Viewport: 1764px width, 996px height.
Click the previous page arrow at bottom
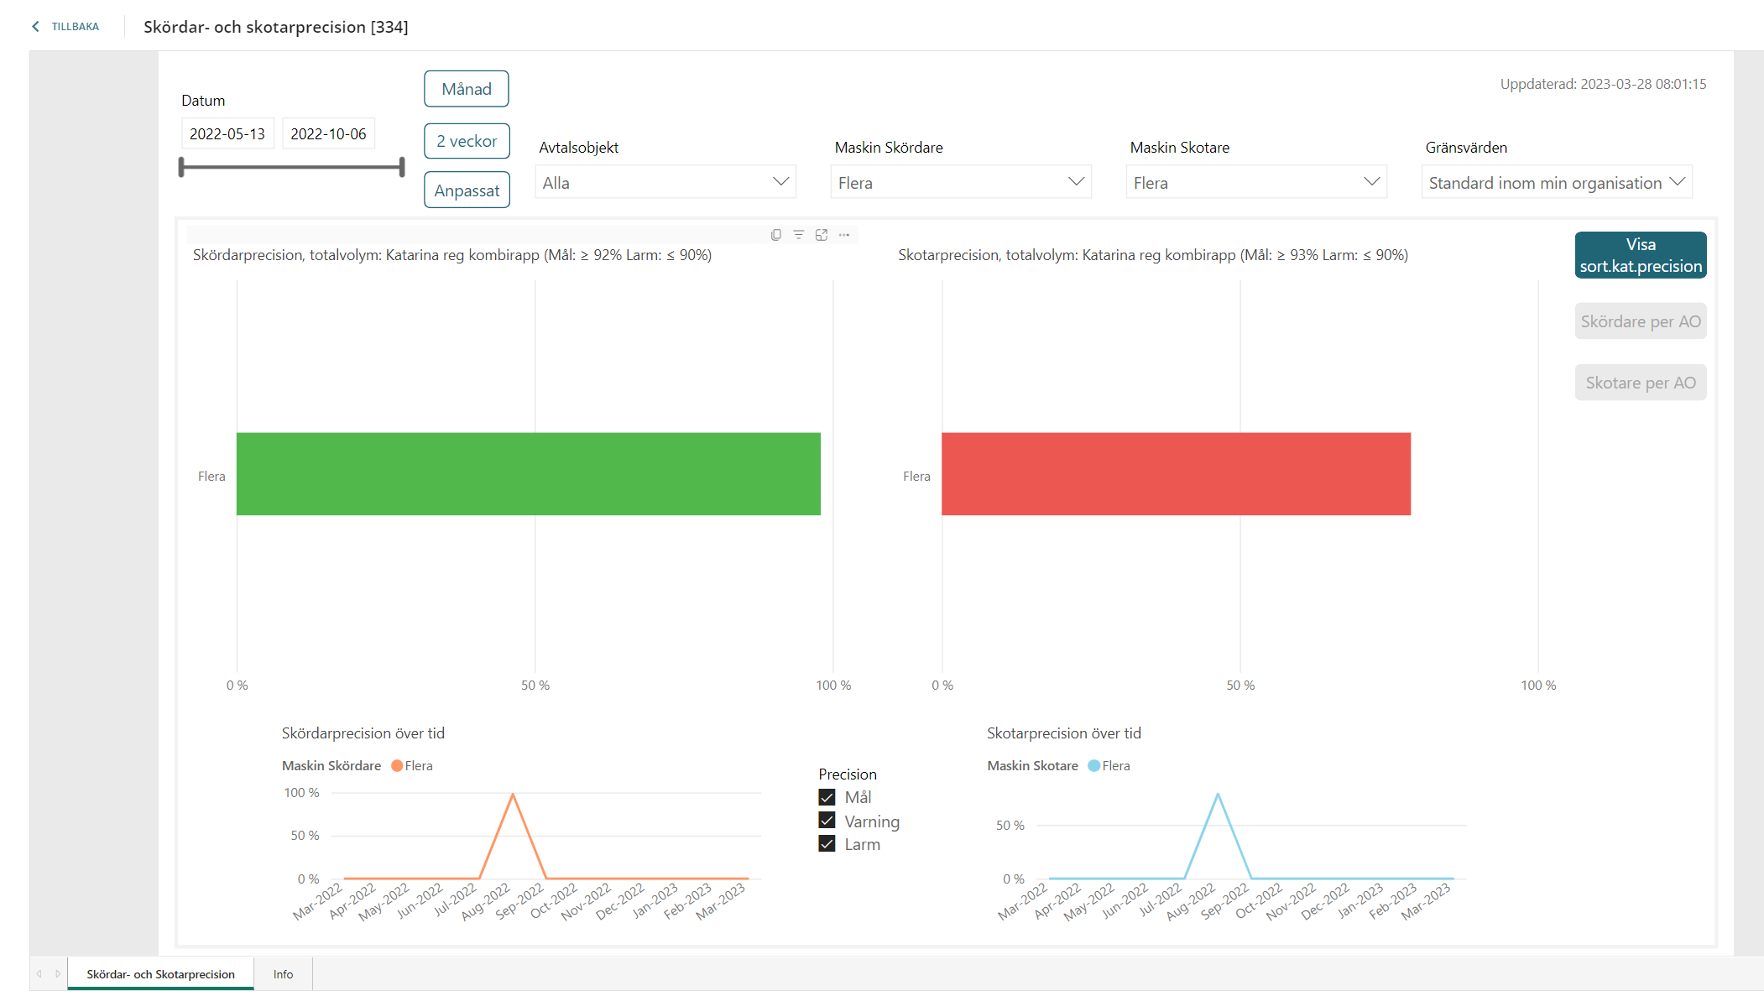click(x=39, y=974)
